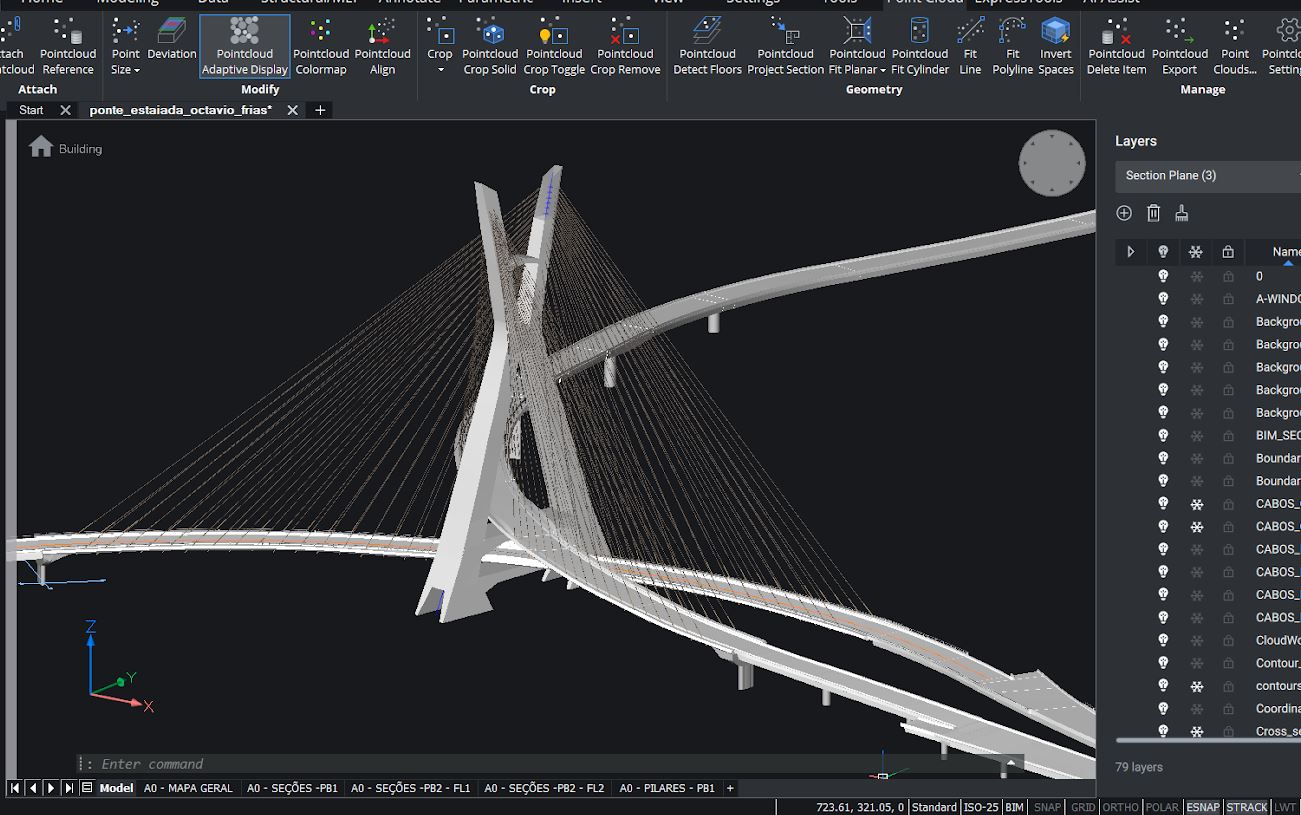Run Pointcloud Detect Floors

(707, 45)
